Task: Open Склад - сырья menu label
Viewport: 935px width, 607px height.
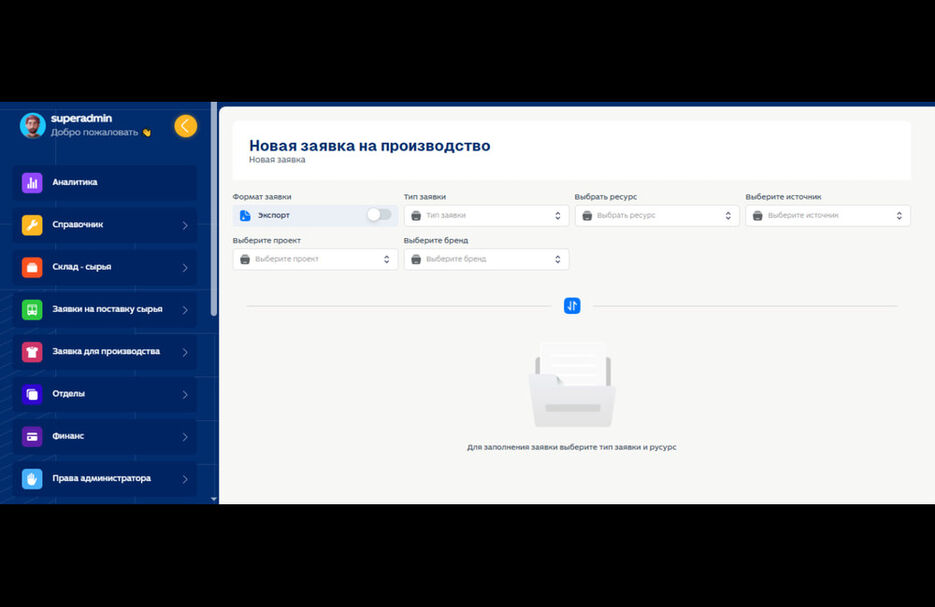Action: 82,267
